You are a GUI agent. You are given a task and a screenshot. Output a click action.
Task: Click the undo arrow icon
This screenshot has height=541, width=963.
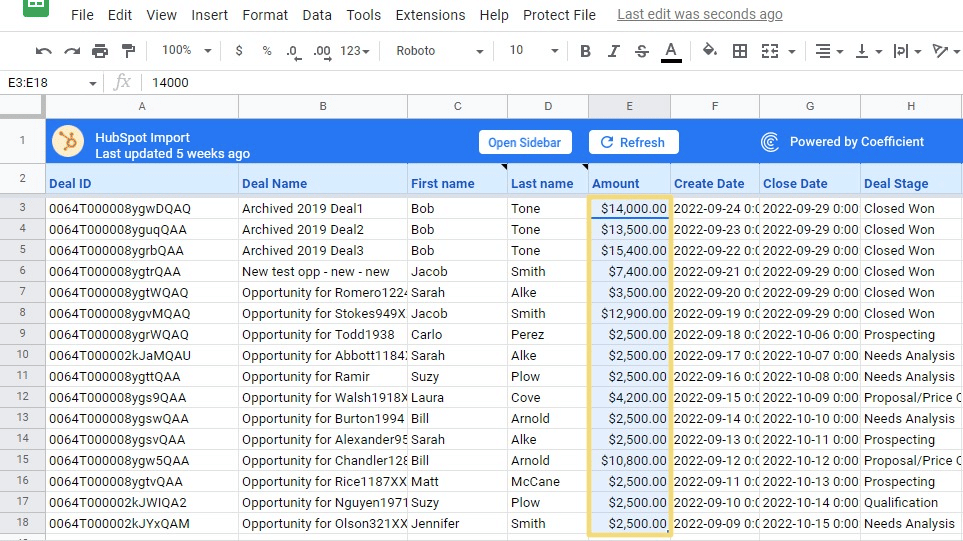(x=43, y=51)
